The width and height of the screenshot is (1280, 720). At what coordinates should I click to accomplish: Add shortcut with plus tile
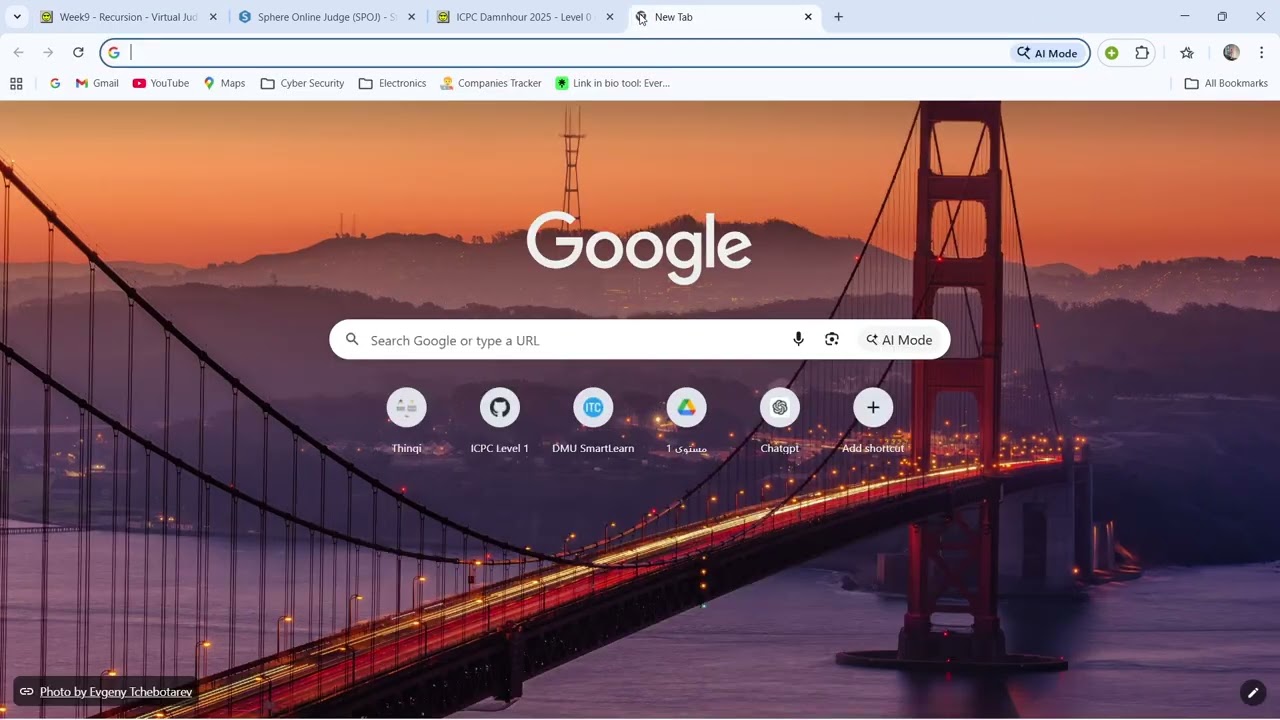click(873, 421)
